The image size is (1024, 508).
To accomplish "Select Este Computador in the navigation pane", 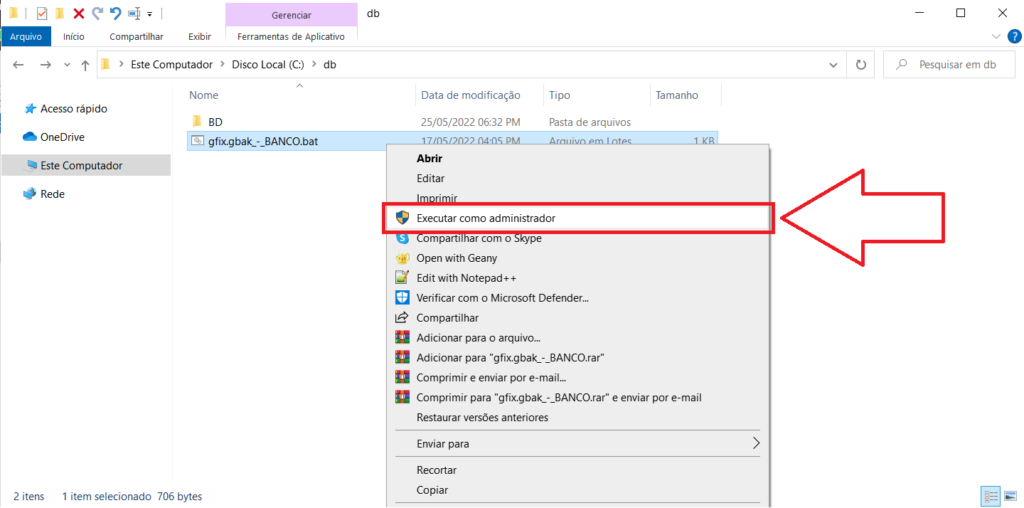I will (x=81, y=165).
